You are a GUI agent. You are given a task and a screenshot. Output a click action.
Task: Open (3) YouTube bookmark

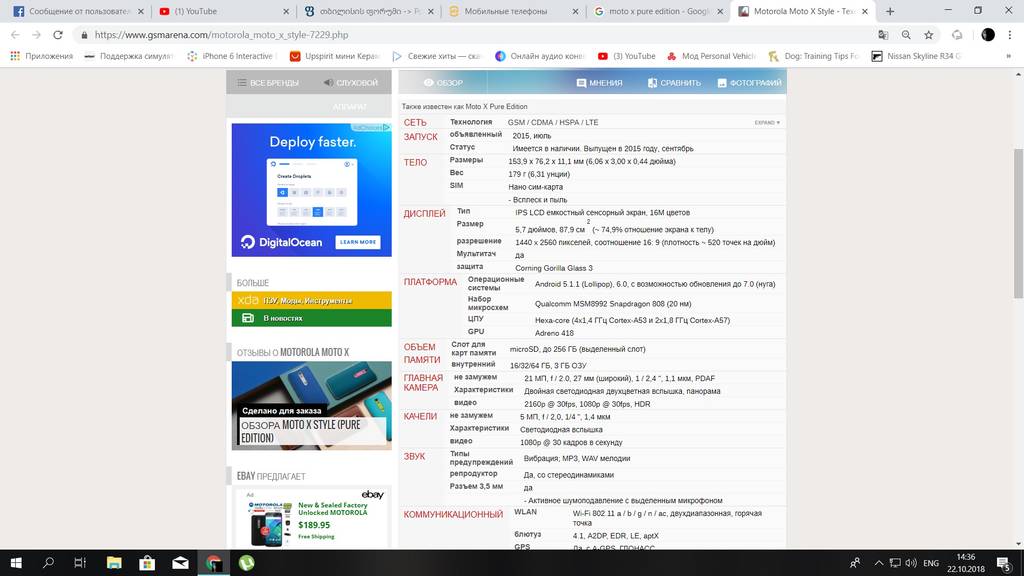[x=626, y=56]
